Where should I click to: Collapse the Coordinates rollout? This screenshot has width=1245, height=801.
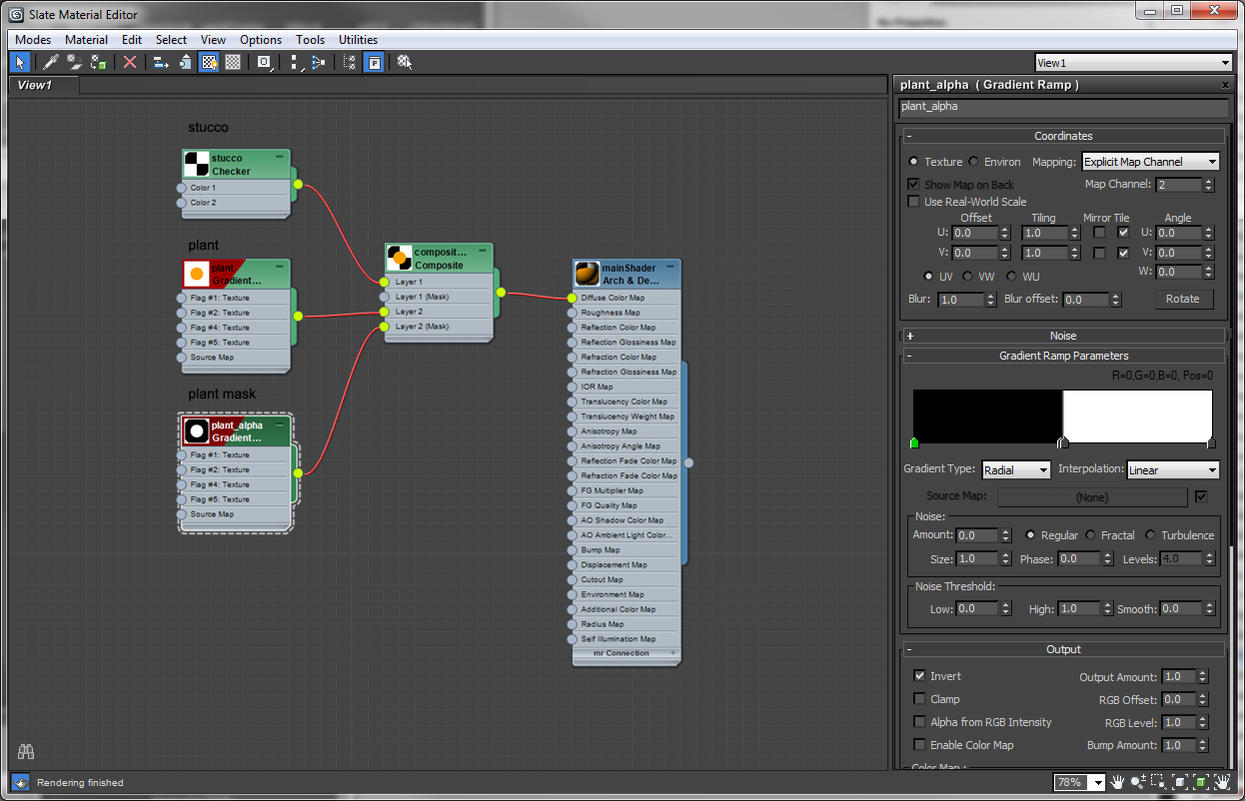coord(910,136)
